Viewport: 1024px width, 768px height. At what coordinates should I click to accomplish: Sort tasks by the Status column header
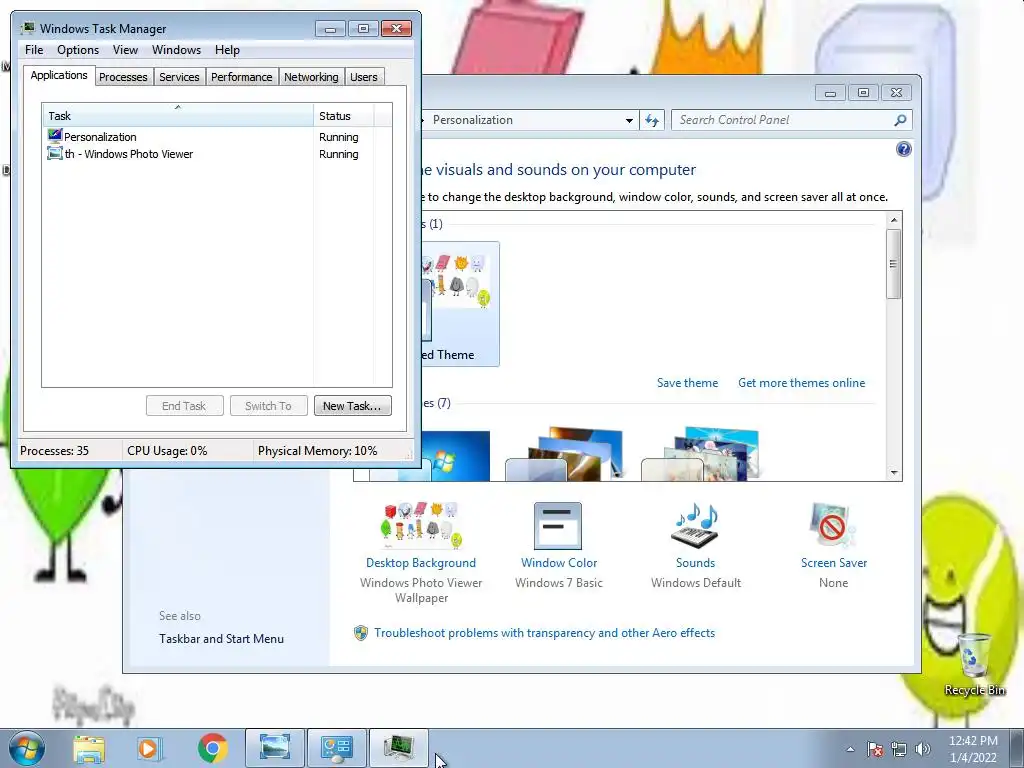click(x=343, y=116)
